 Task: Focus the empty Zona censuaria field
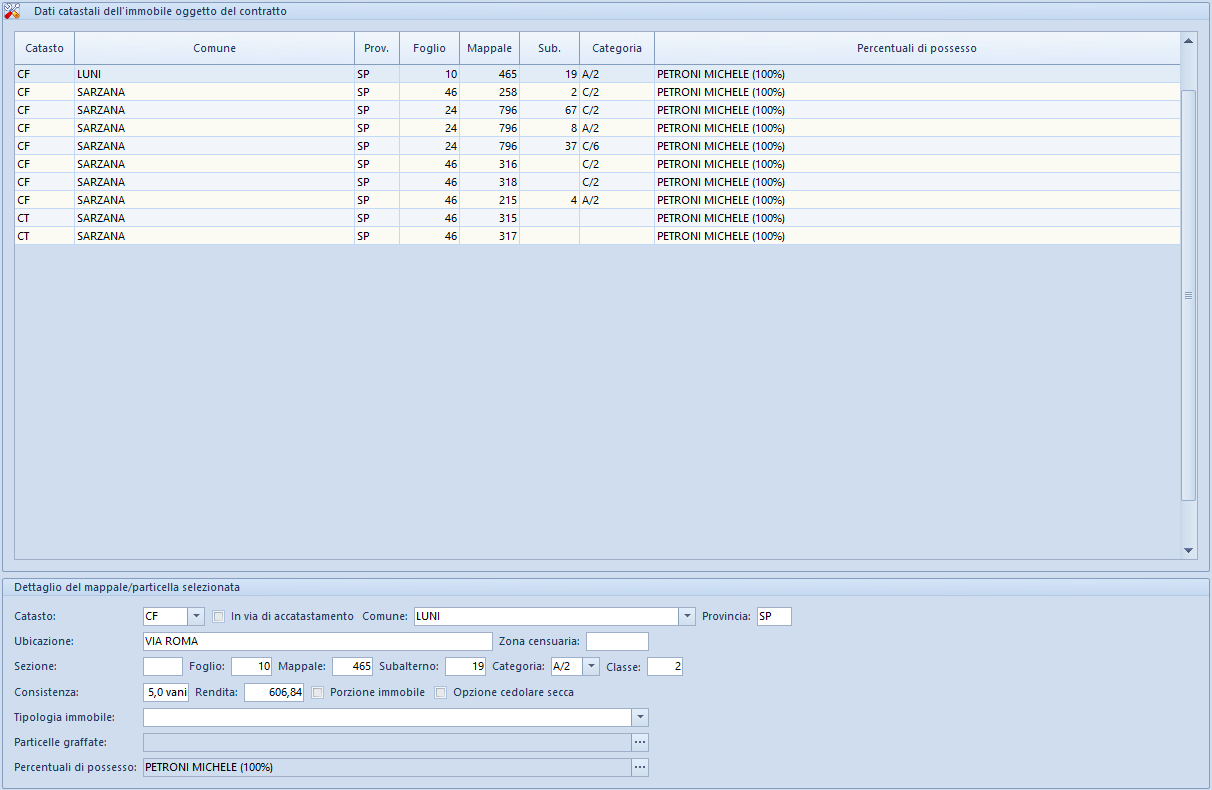click(617, 642)
